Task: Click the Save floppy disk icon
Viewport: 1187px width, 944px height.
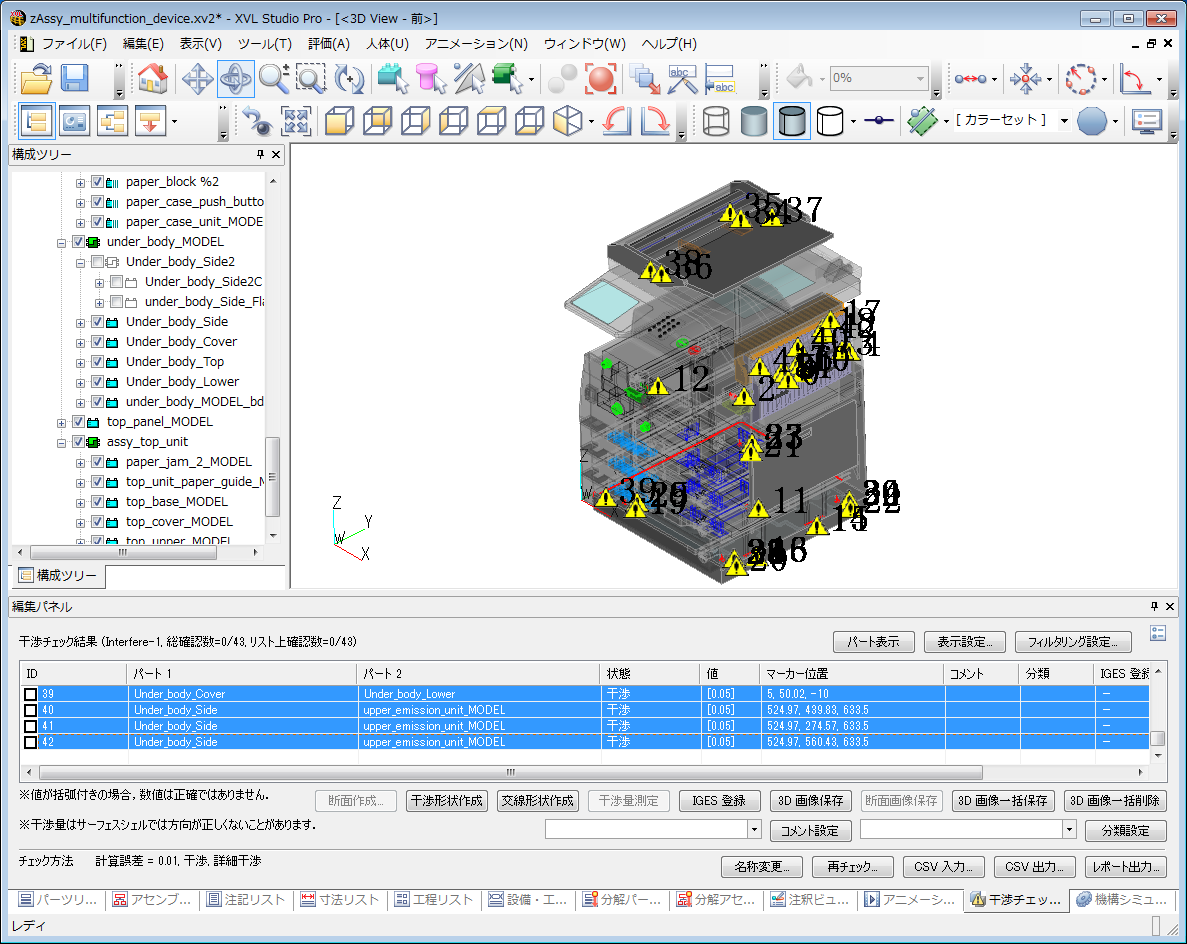Action: (75, 79)
